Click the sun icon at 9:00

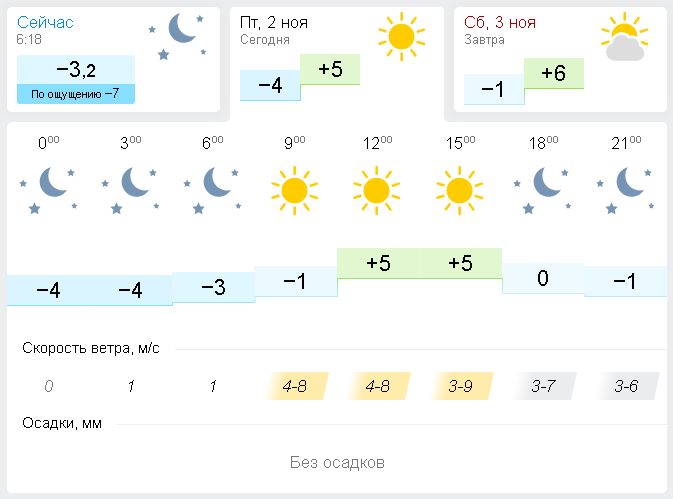(295, 189)
